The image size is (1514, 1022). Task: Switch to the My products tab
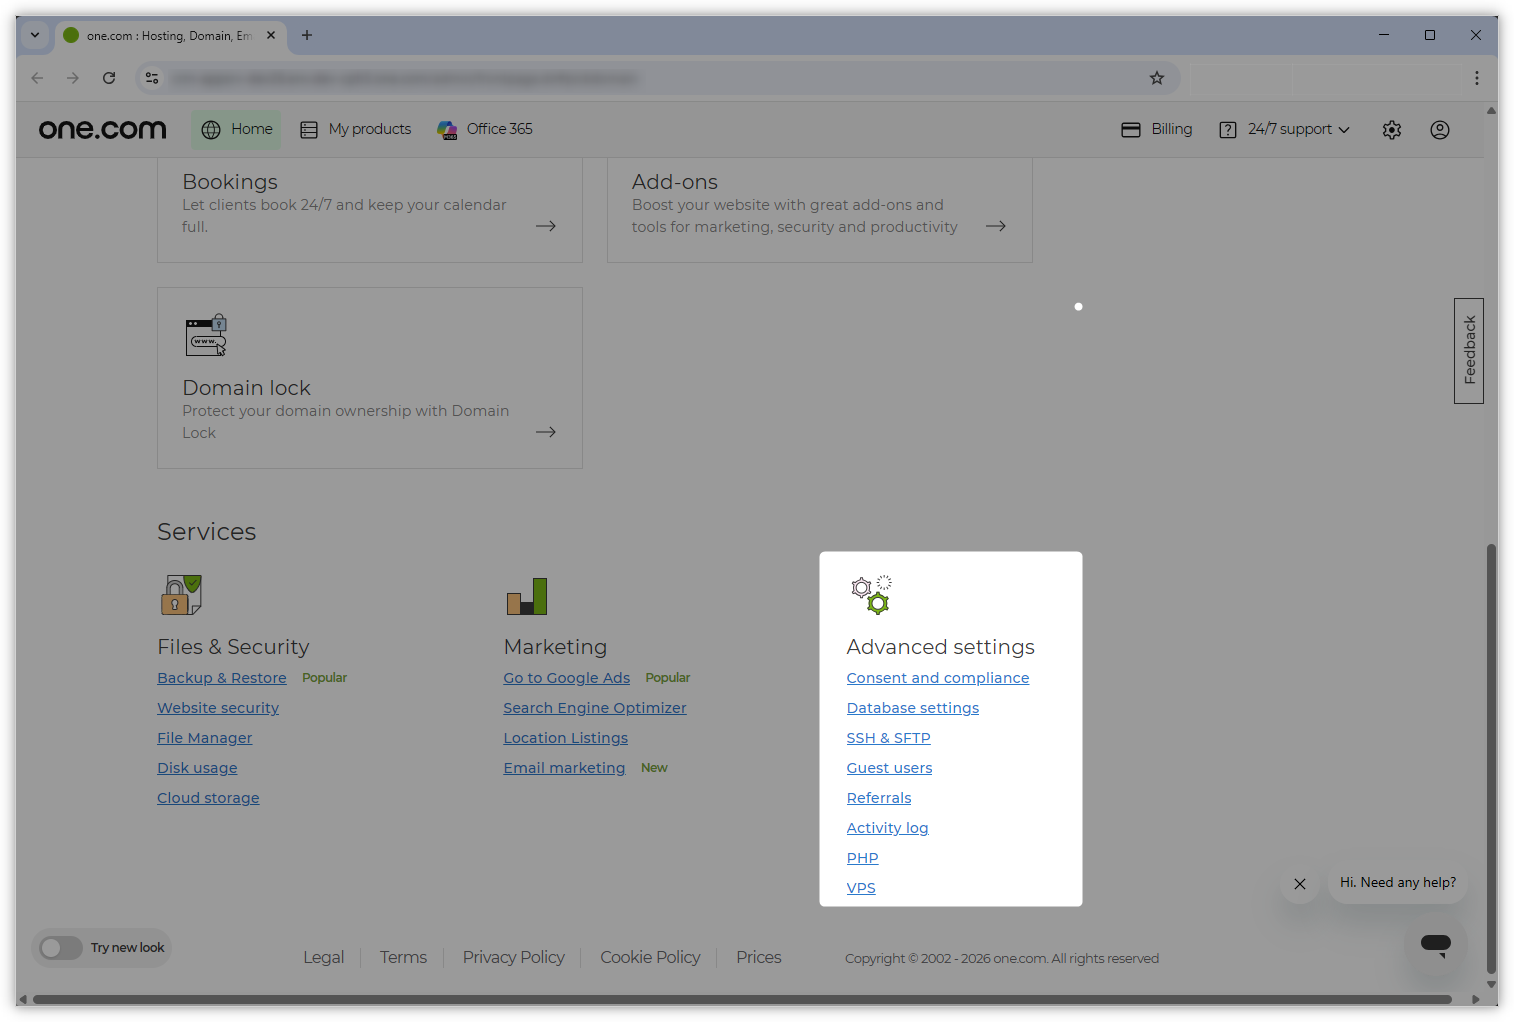pyautogui.click(x=355, y=128)
